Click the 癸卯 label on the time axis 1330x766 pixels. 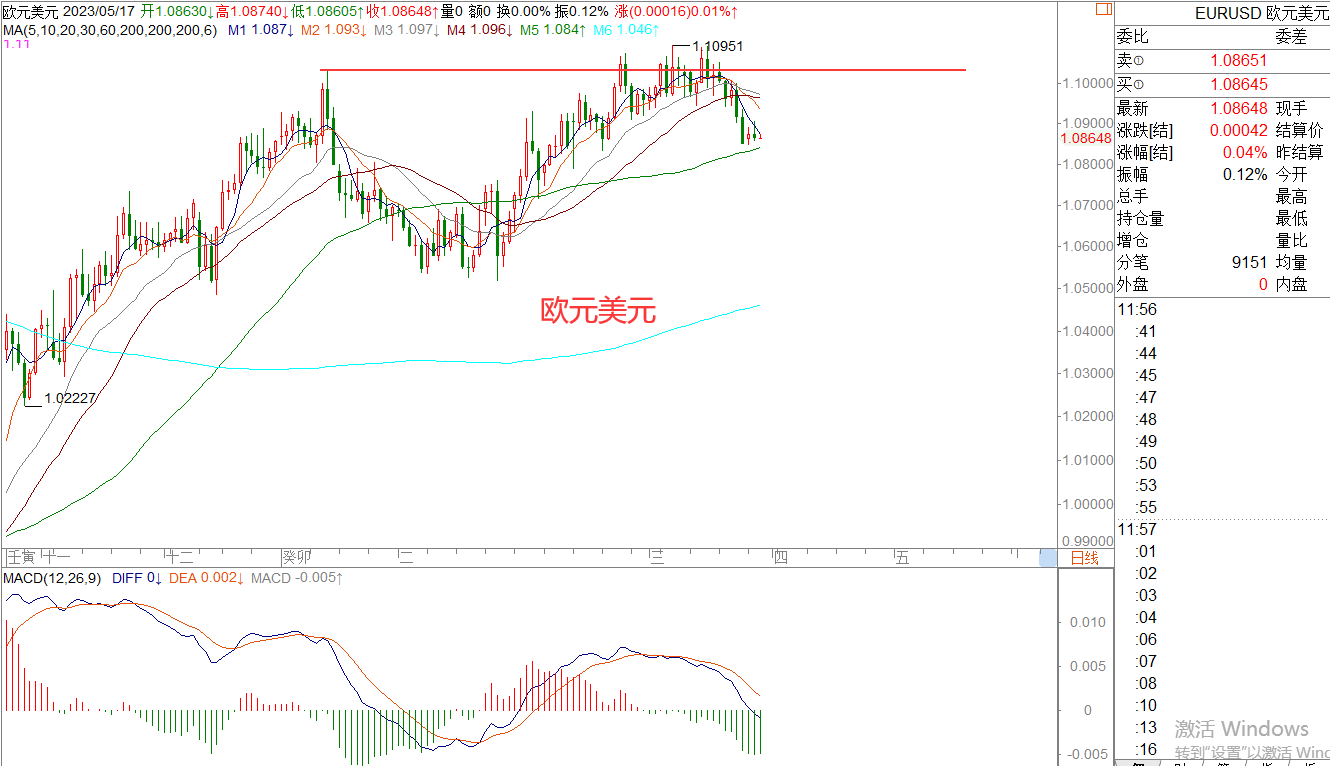(297, 558)
